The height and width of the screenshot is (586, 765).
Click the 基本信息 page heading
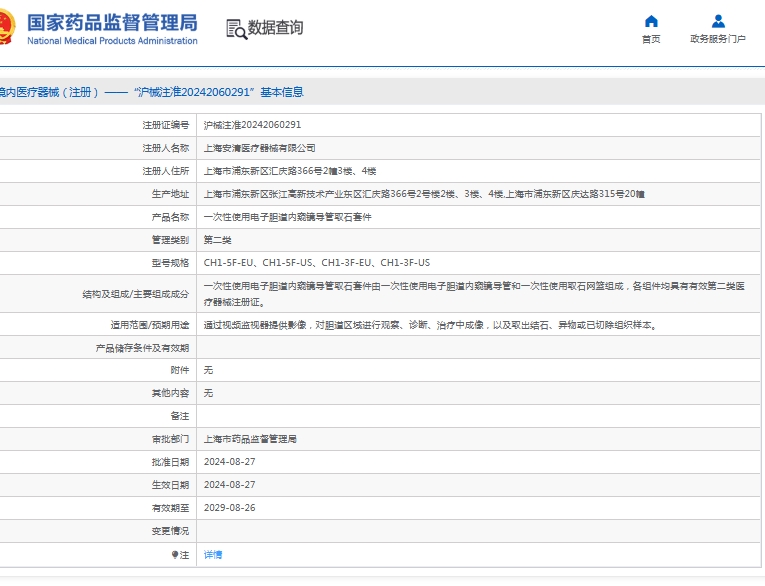(282, 92)
